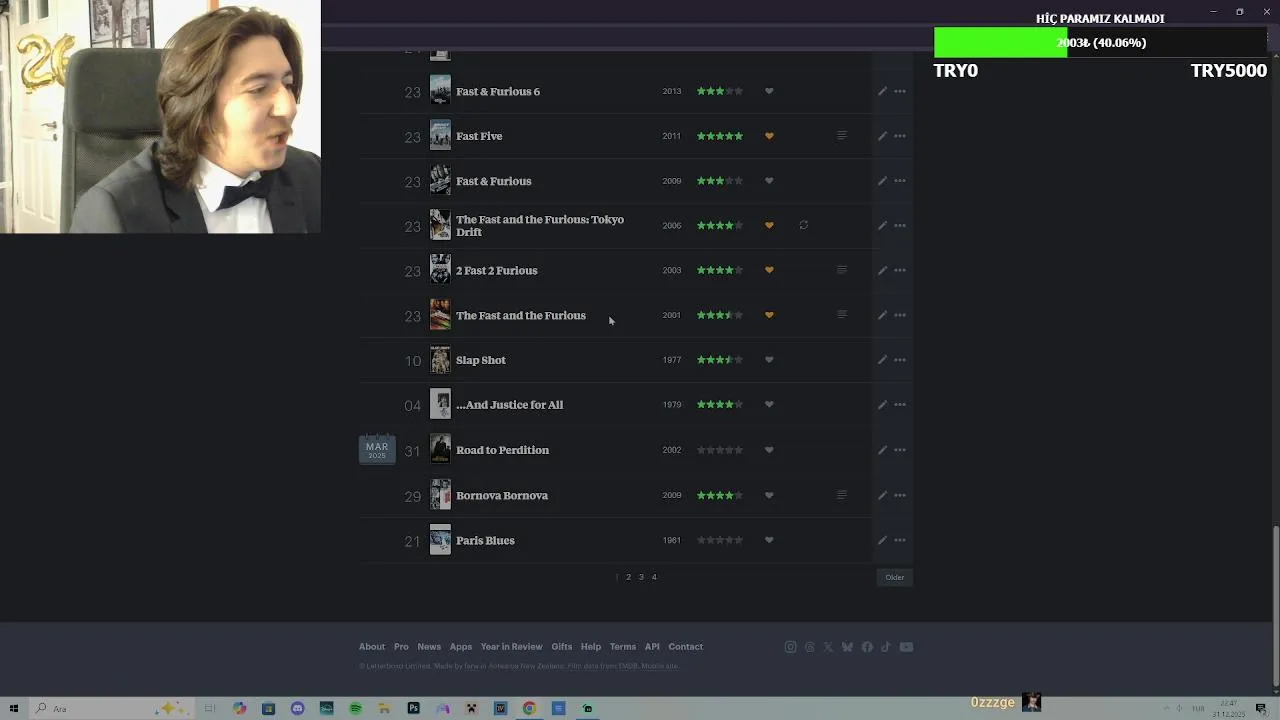Like ...And Justice for All
Screen dimensions: 1280x720
[769, 405]
